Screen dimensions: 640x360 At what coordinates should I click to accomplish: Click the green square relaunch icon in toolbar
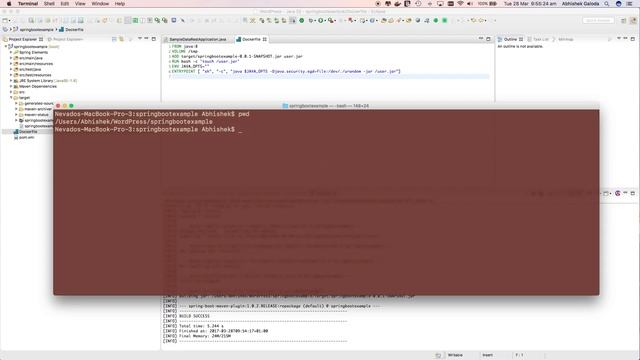pyautogui.click(x=445, y=20)
